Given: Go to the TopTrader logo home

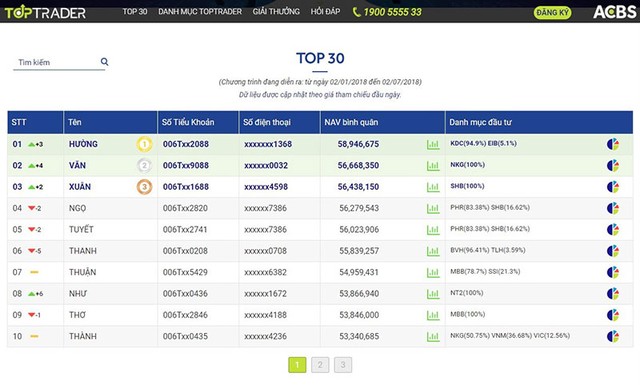Looking at the screenshot, I should [x=45, y=12].
